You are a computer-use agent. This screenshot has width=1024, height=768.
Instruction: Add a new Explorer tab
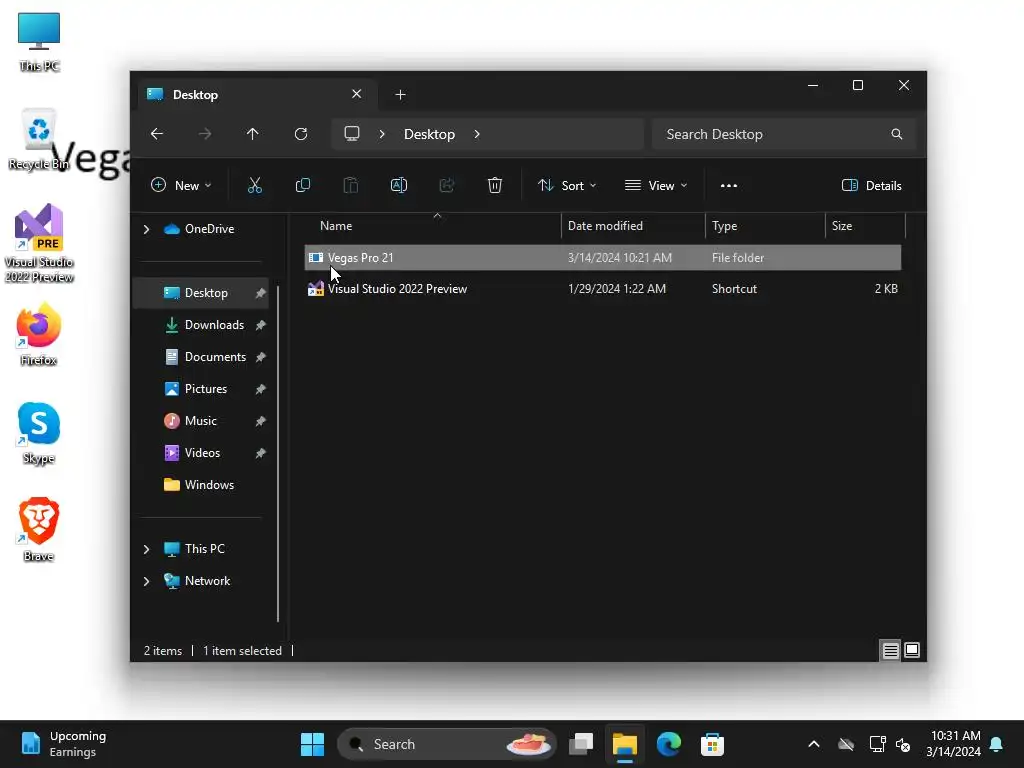pos(400,95)
